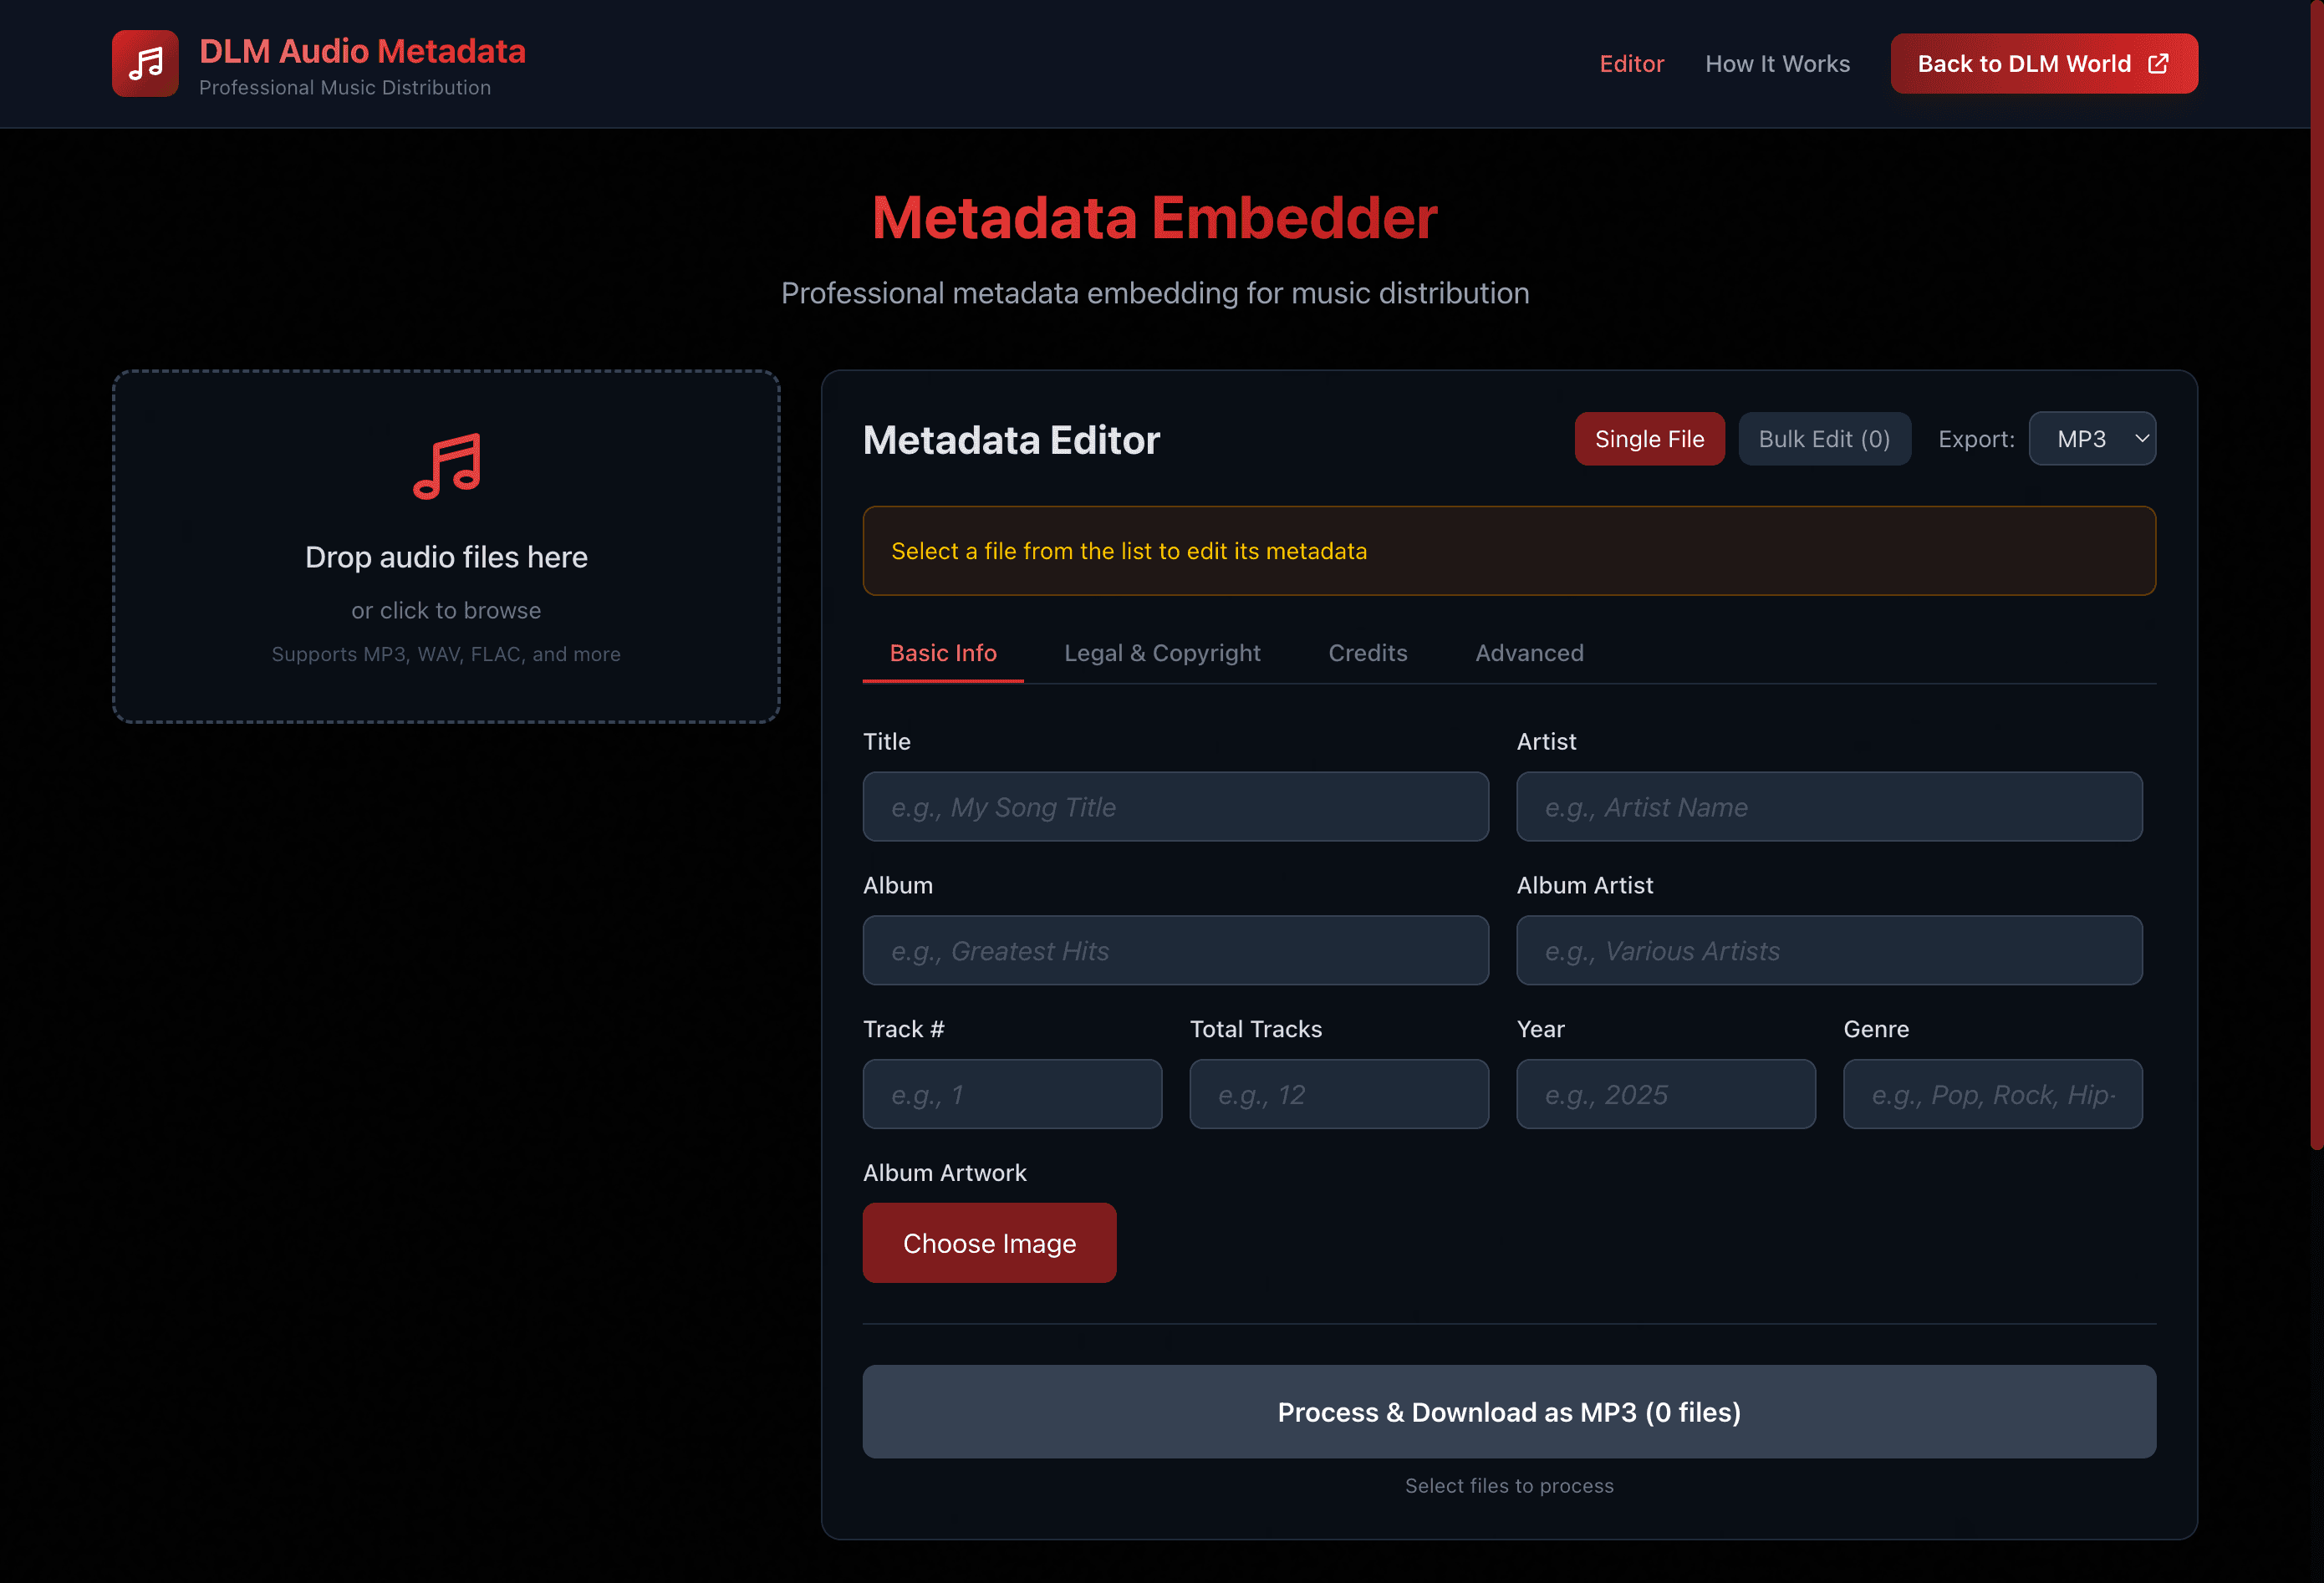Click the 'Select a file from the list' notice
2324x1583 pixels.
(1509, 551)
